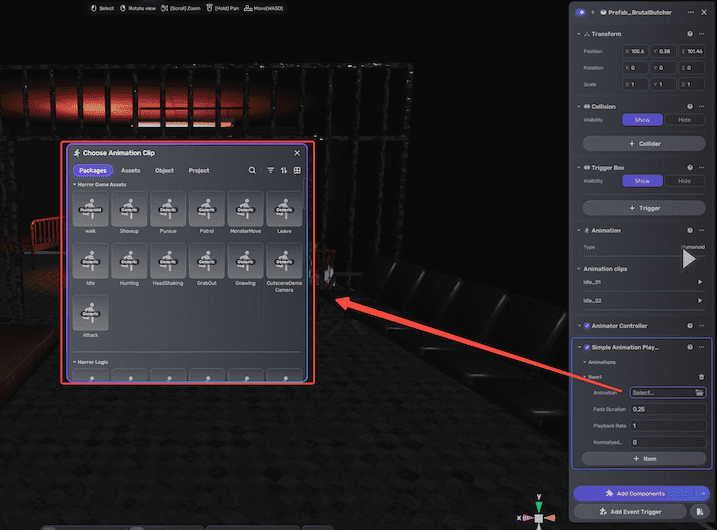The height and width of the screenshot is (530, 717).
Task: Switch to the Assets tab
Action: click(x=130, y=170)
